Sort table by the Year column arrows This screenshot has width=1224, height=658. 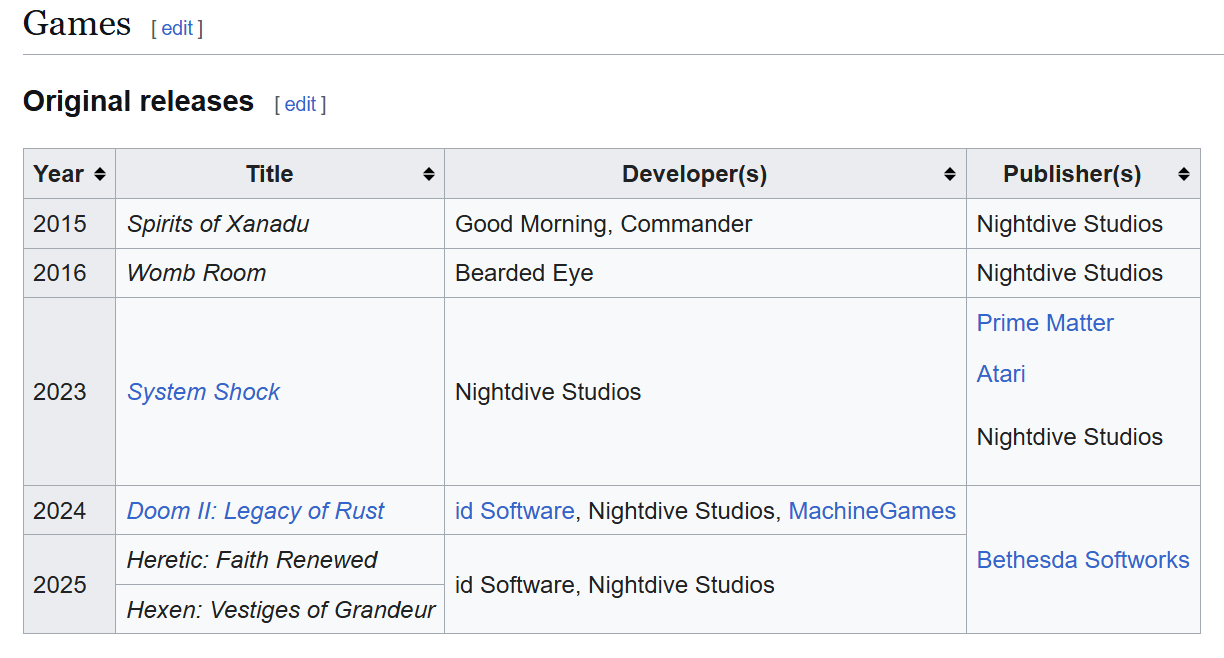click(99, 174)
